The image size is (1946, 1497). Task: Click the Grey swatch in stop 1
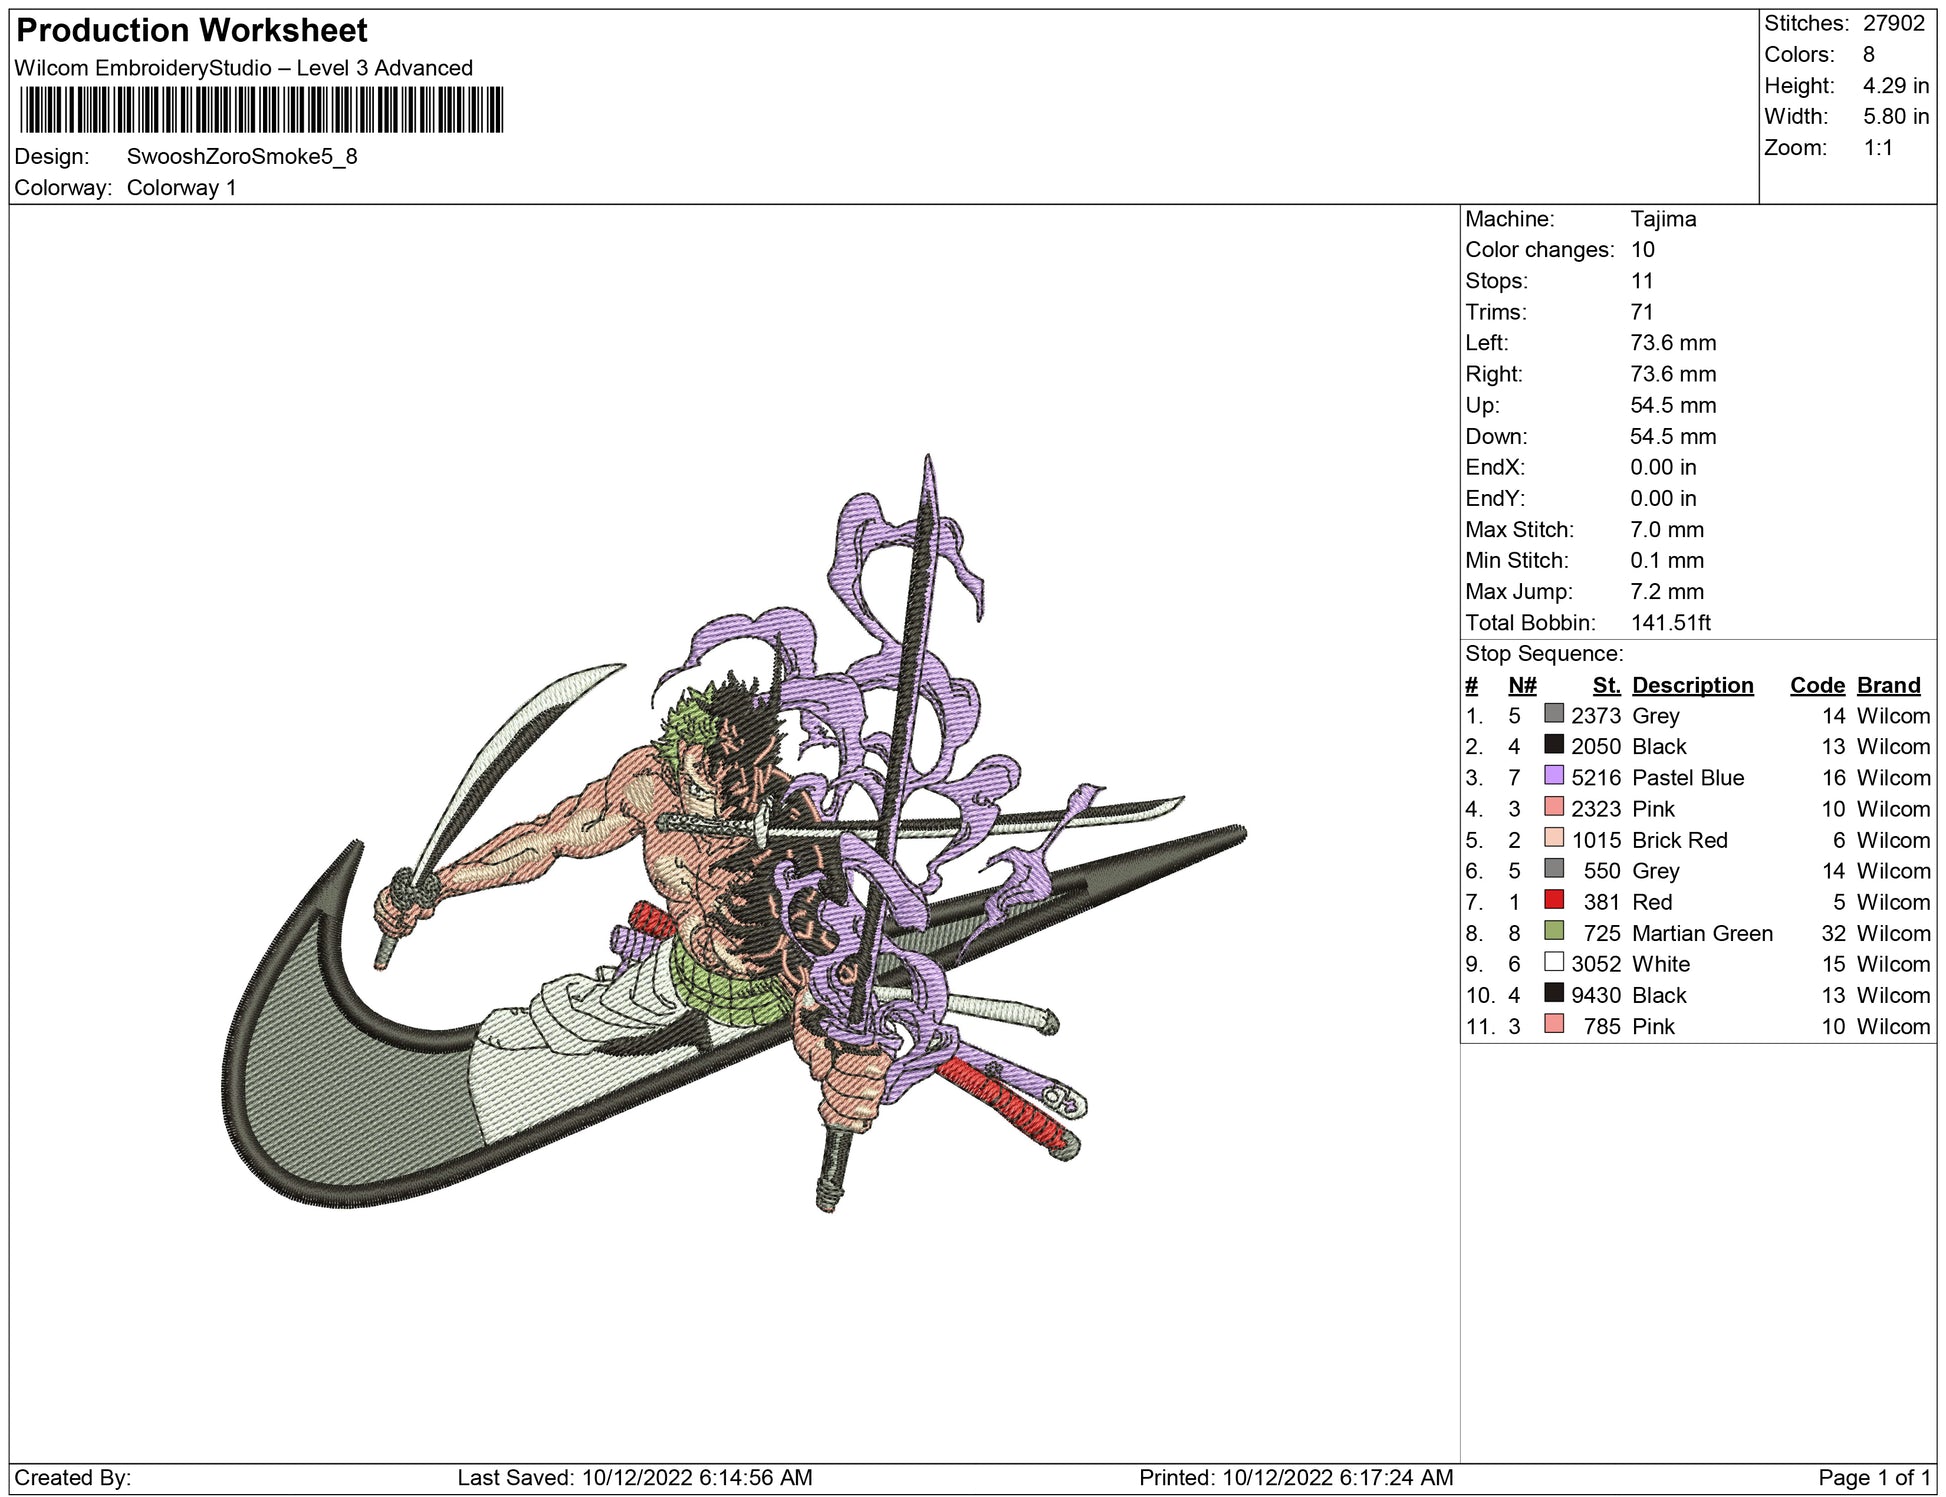1553,713
